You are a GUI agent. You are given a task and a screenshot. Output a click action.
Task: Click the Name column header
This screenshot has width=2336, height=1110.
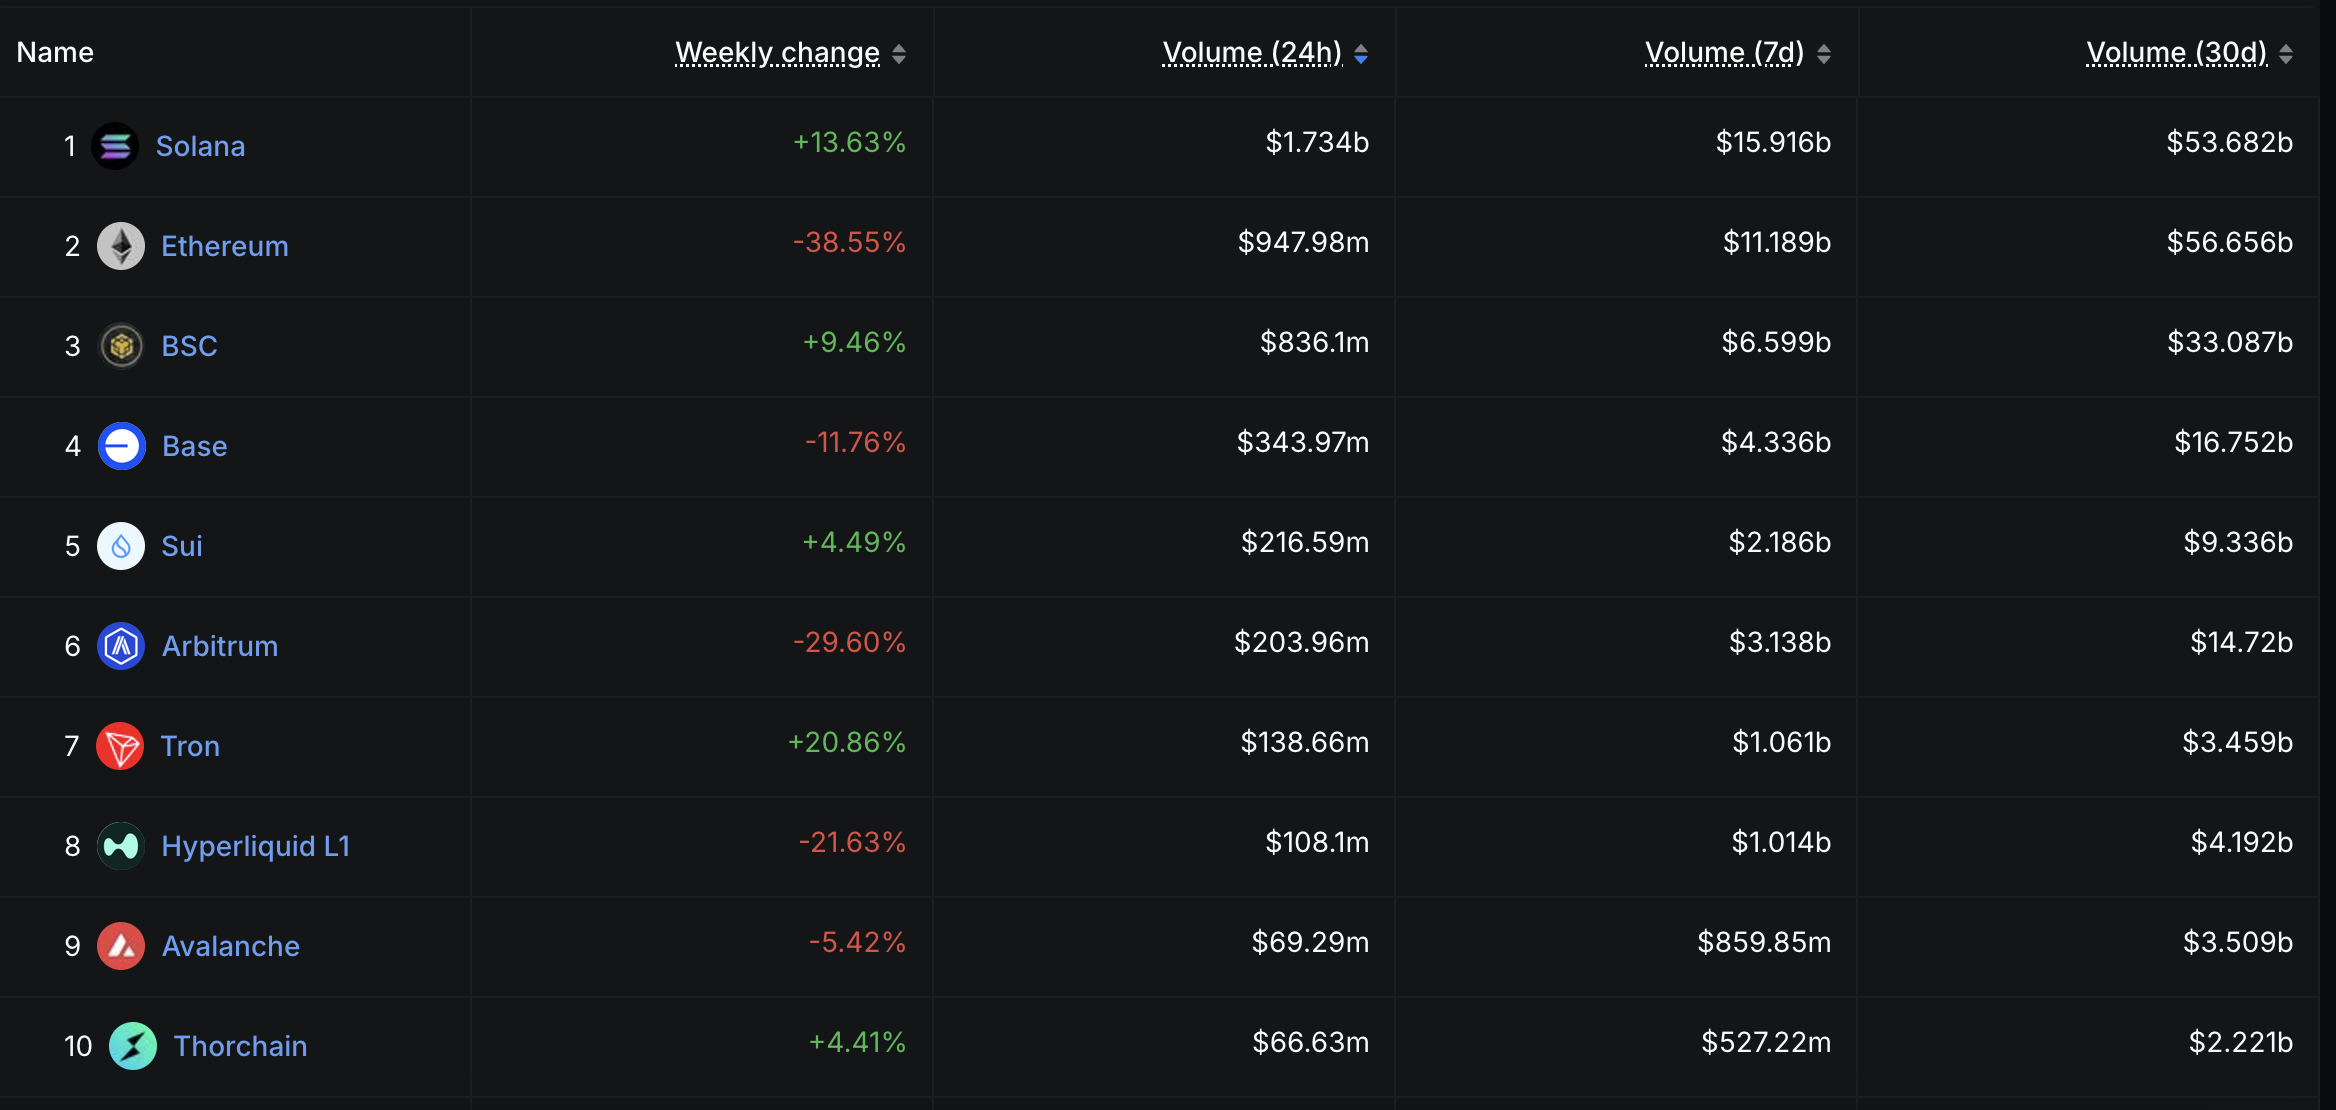(54, 52)
